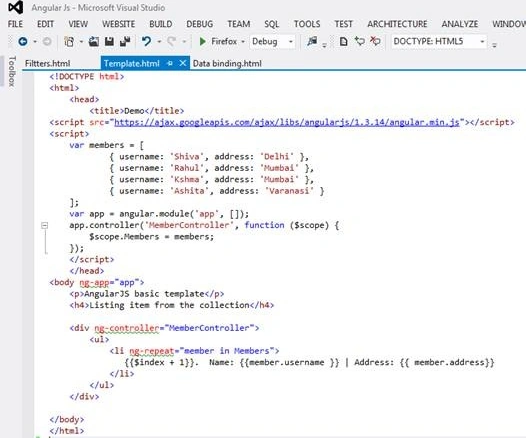
Task: Open the DOCTYPE: HTML5 dropdown
Action: click(x=482, y=42)
